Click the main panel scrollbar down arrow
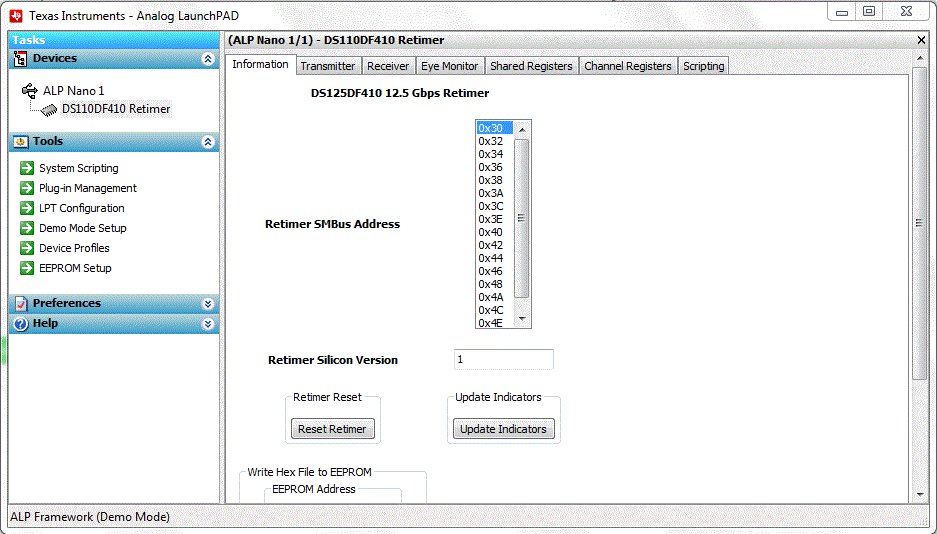The height and width of the screenshot is (534, 937). (x=920, y=495)
